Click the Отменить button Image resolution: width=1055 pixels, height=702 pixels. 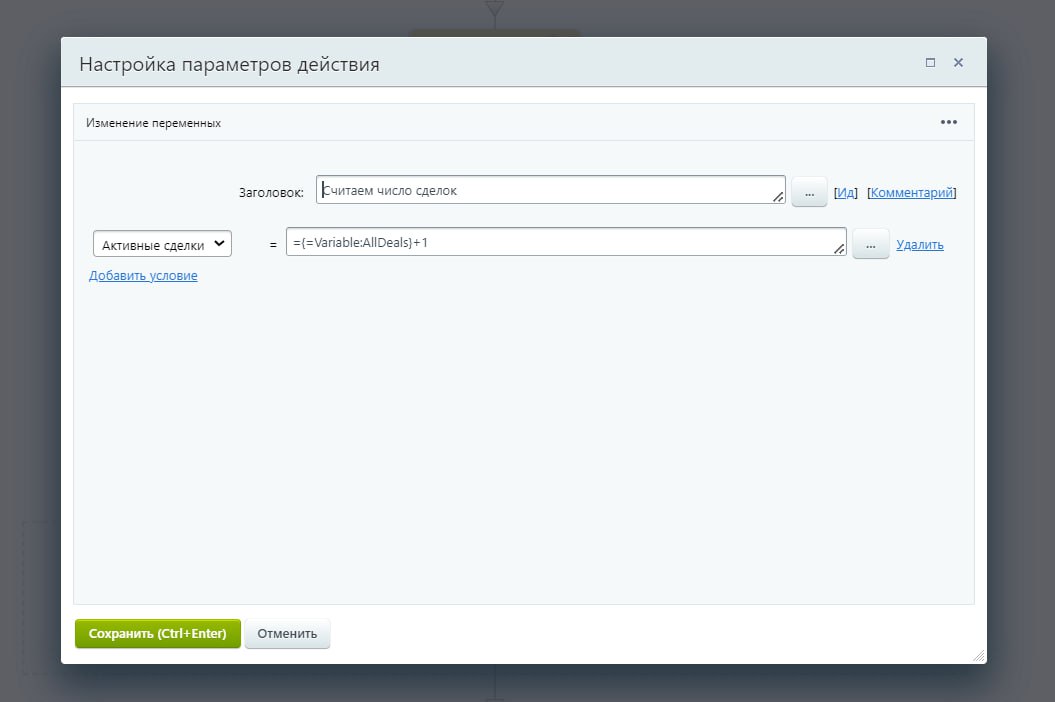coord(287,633)
